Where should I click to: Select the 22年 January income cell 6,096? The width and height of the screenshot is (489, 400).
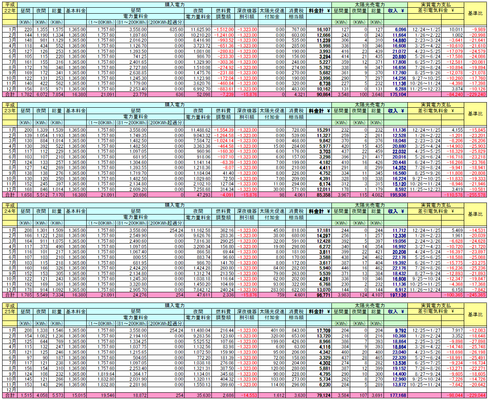[x=395, y=30]
